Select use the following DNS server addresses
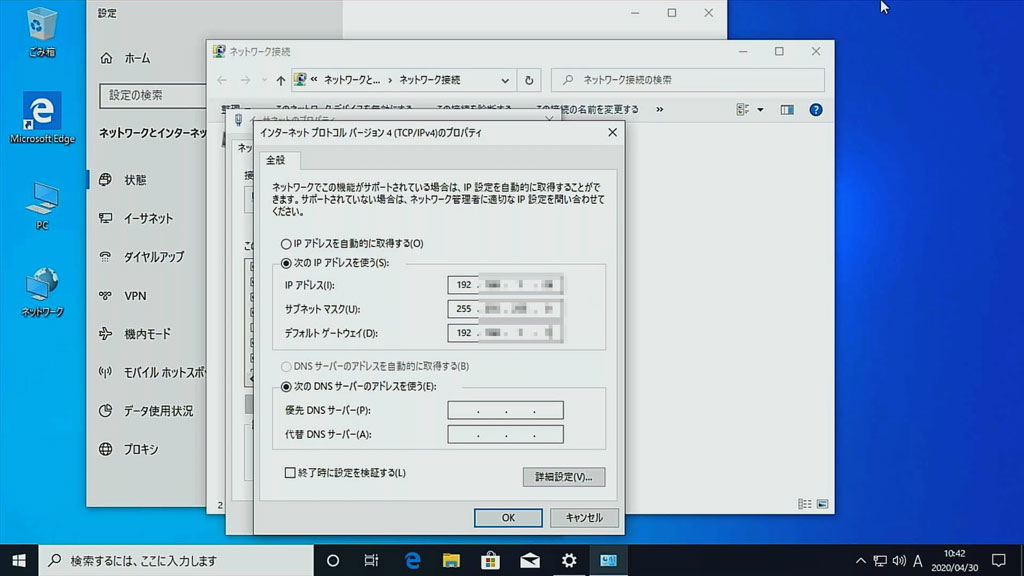 pos(287,386)
